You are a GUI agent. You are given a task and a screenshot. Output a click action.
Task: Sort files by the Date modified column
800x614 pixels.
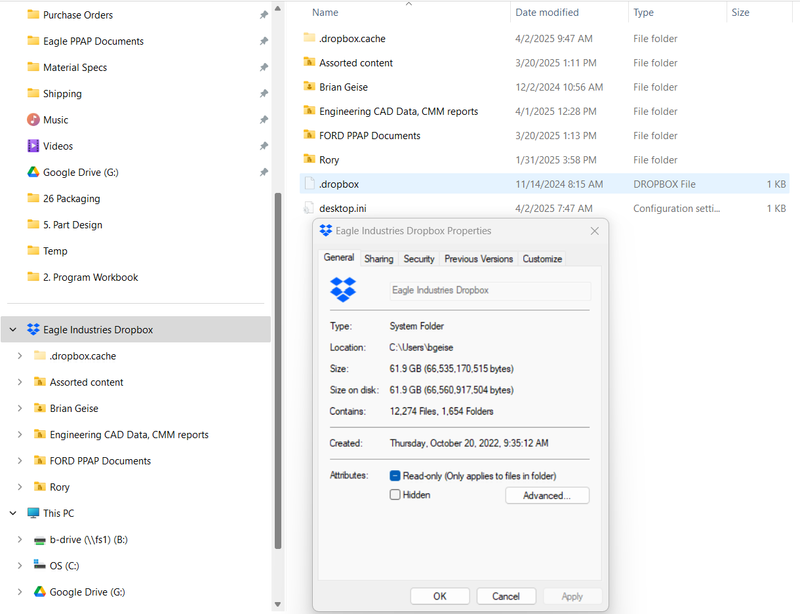[x=546, y=13]
